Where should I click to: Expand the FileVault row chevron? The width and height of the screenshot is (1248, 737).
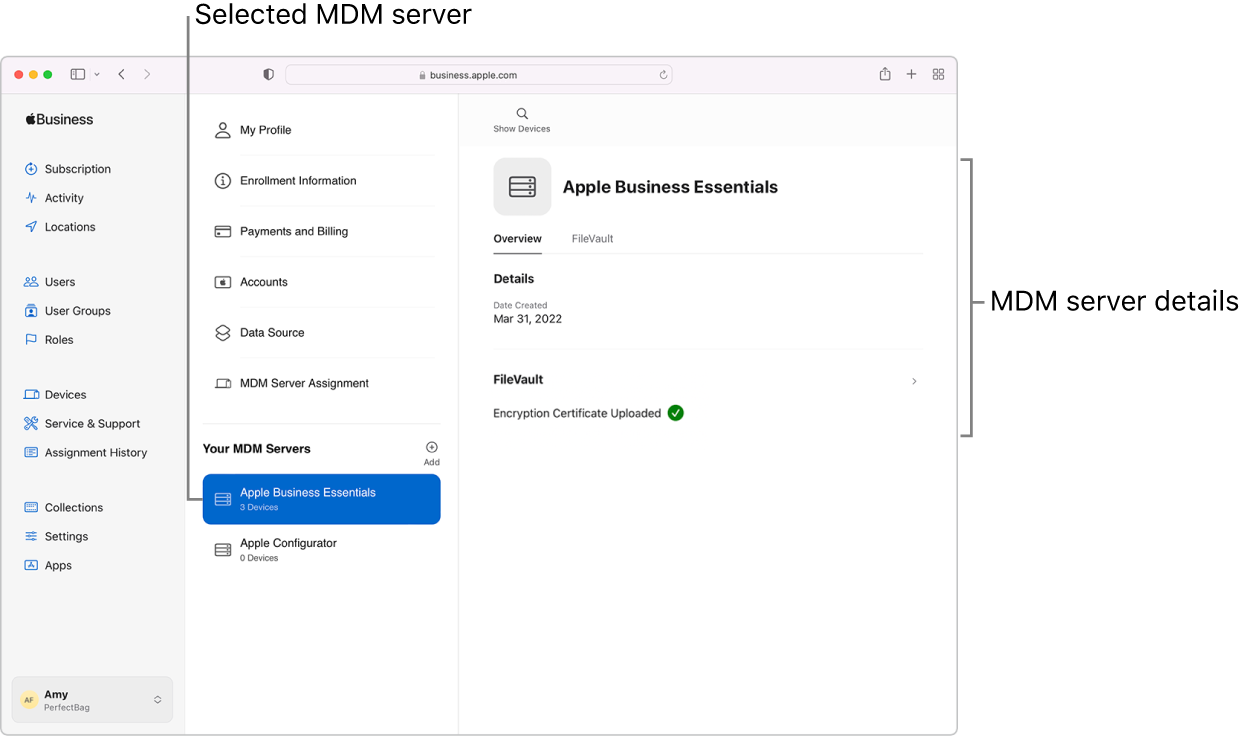pos(913,381)
